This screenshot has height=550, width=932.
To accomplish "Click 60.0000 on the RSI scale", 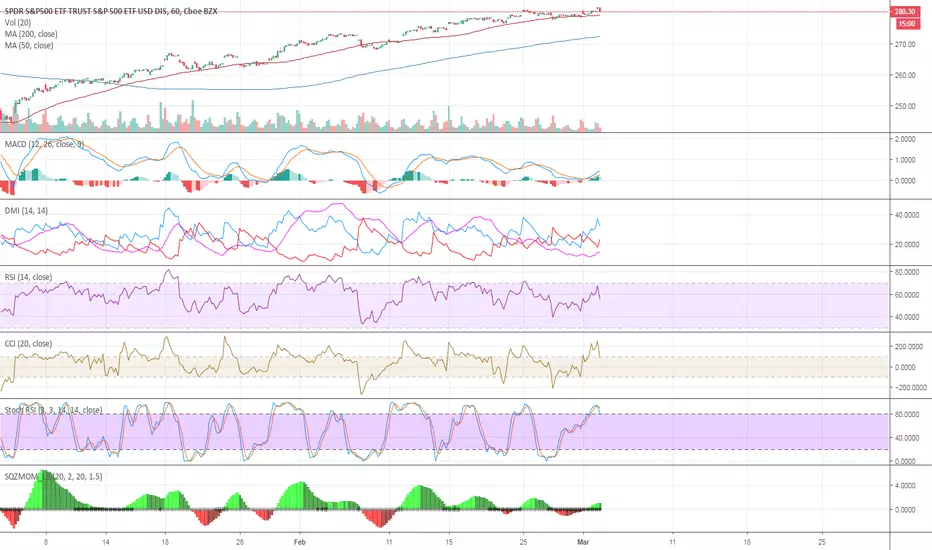I will point(906,295).
